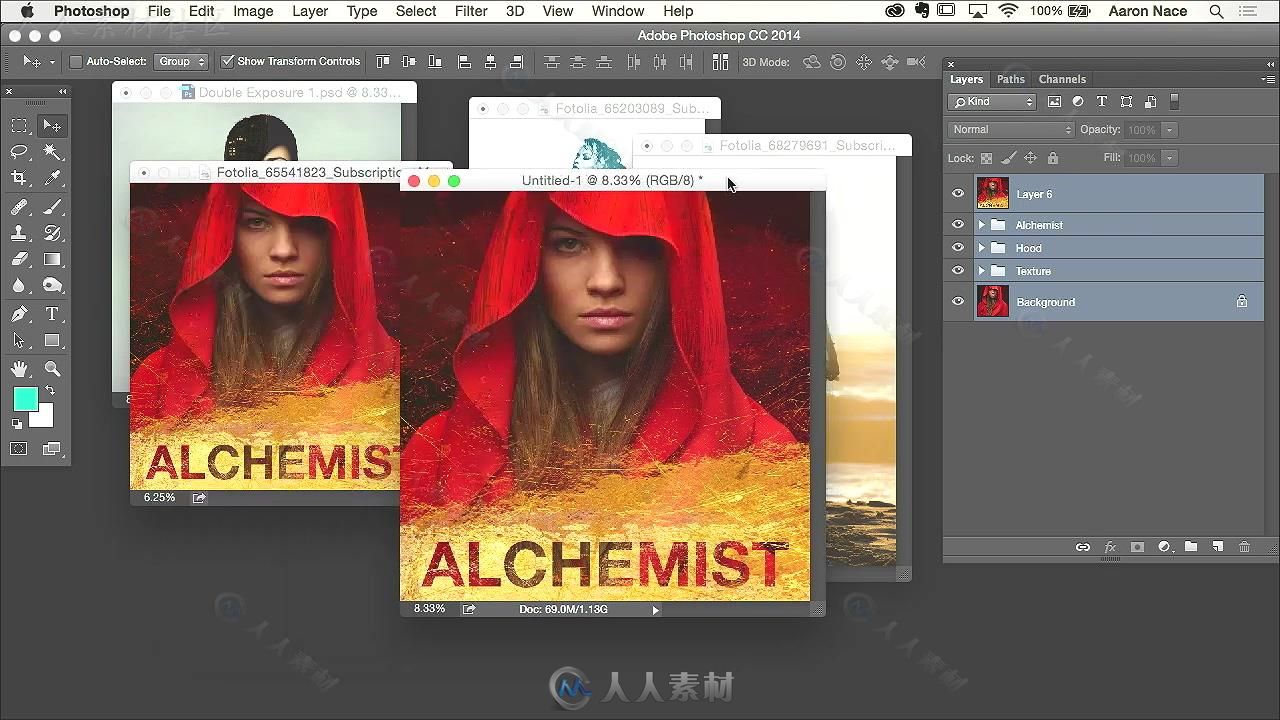Image resolution: width=1280 pixels, height=720 pixels.
Task: Select the Spot Healing Brush tool
Action: tap(19, 207)
